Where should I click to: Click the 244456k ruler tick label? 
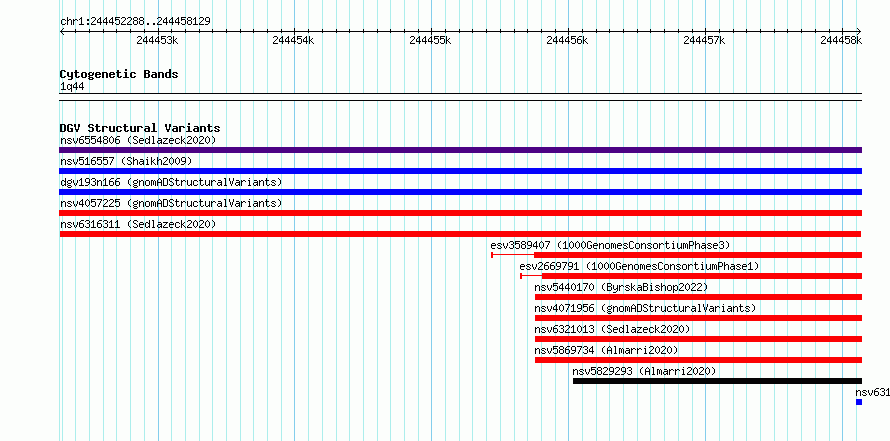(567, 40)
